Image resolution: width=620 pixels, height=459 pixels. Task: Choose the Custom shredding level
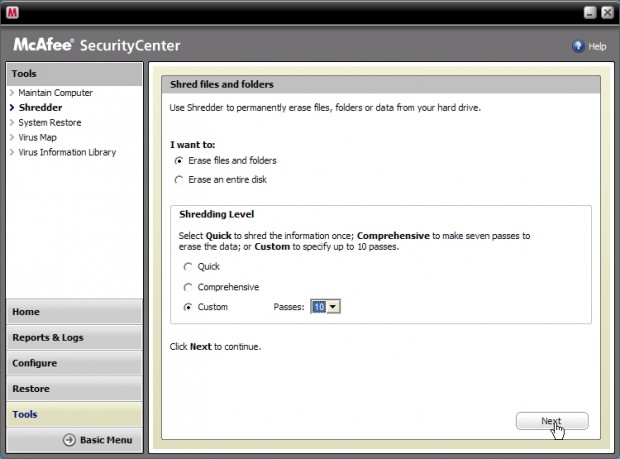pos(188,307)
